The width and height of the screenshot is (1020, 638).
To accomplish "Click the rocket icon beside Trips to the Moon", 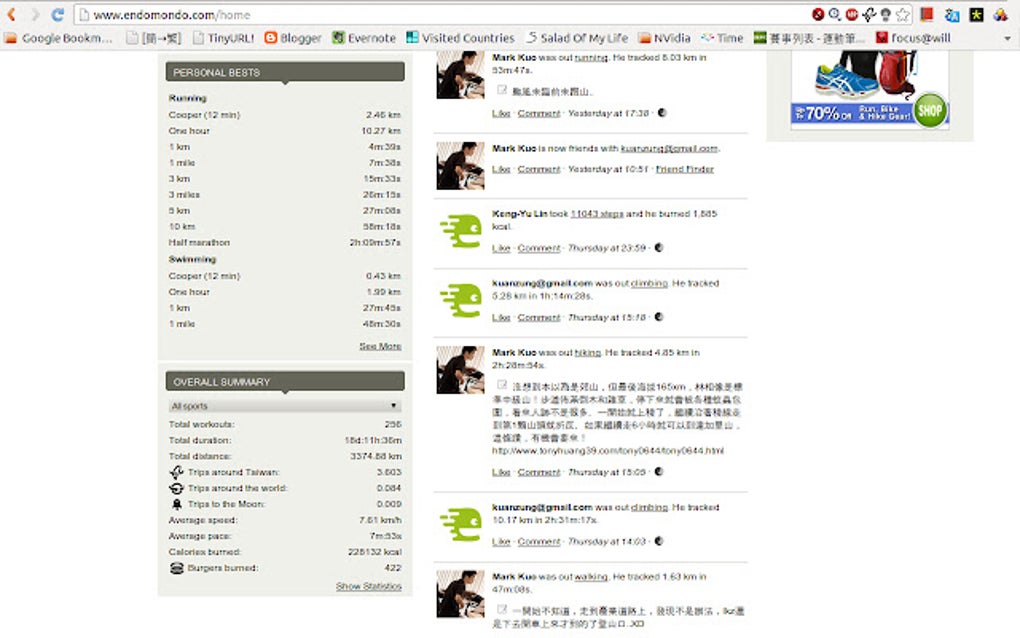I will [x=176, y=504].
